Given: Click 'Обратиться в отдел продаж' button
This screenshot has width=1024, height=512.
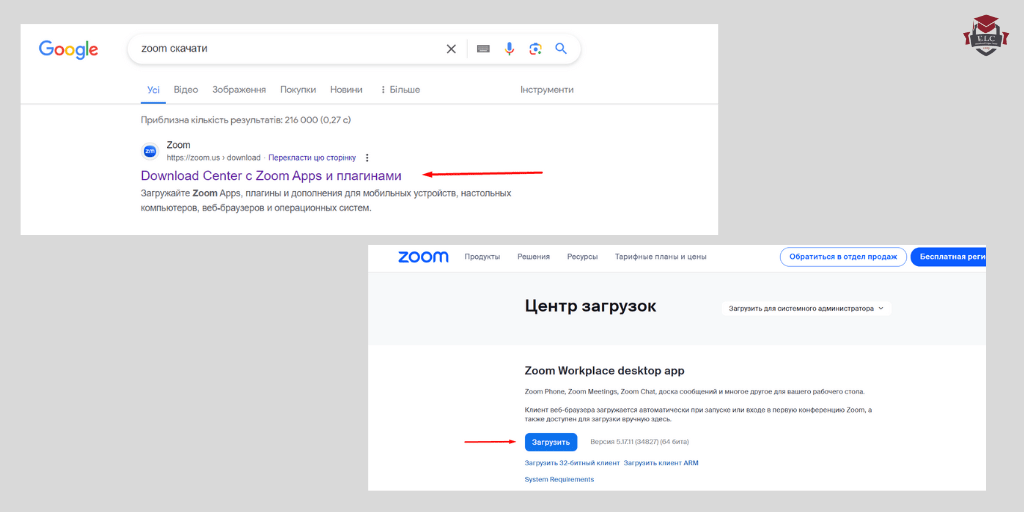Looking at the screenshot, I should pyautogui.click(x=843, y=257).
